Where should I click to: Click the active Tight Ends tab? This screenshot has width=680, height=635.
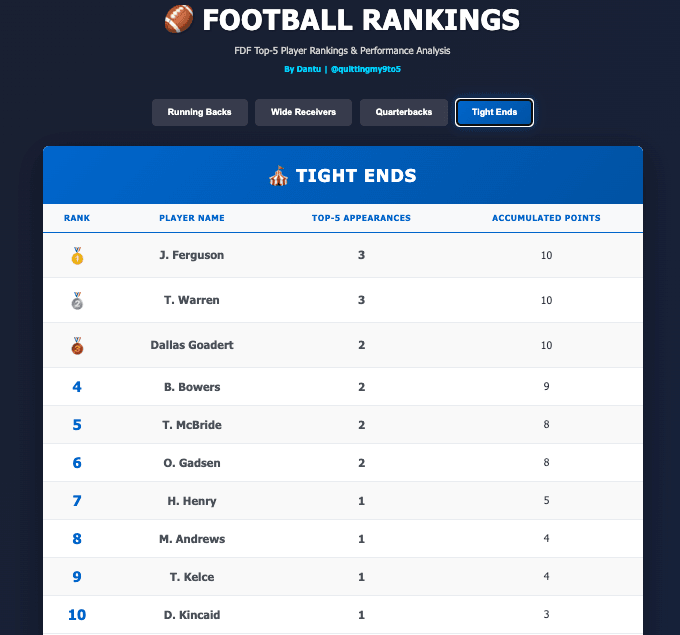494,113
